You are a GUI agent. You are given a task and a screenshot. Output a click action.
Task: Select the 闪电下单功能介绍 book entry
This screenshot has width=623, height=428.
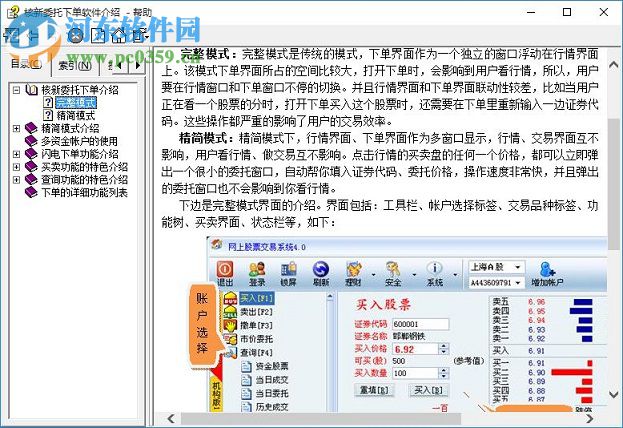click(x=80, y=154)
